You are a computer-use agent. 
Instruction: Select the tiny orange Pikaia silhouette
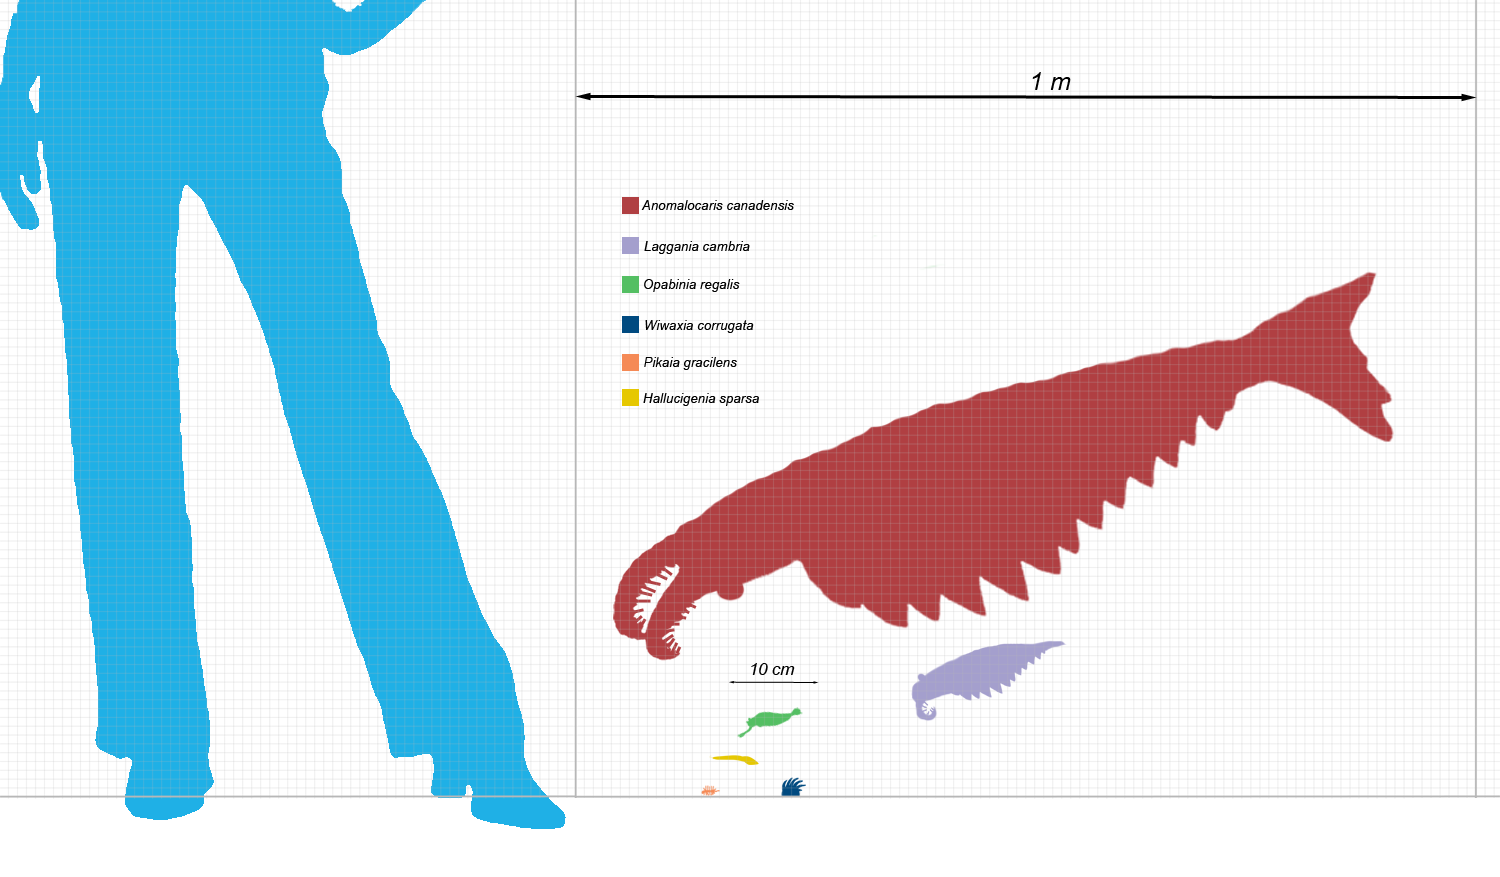710,791
